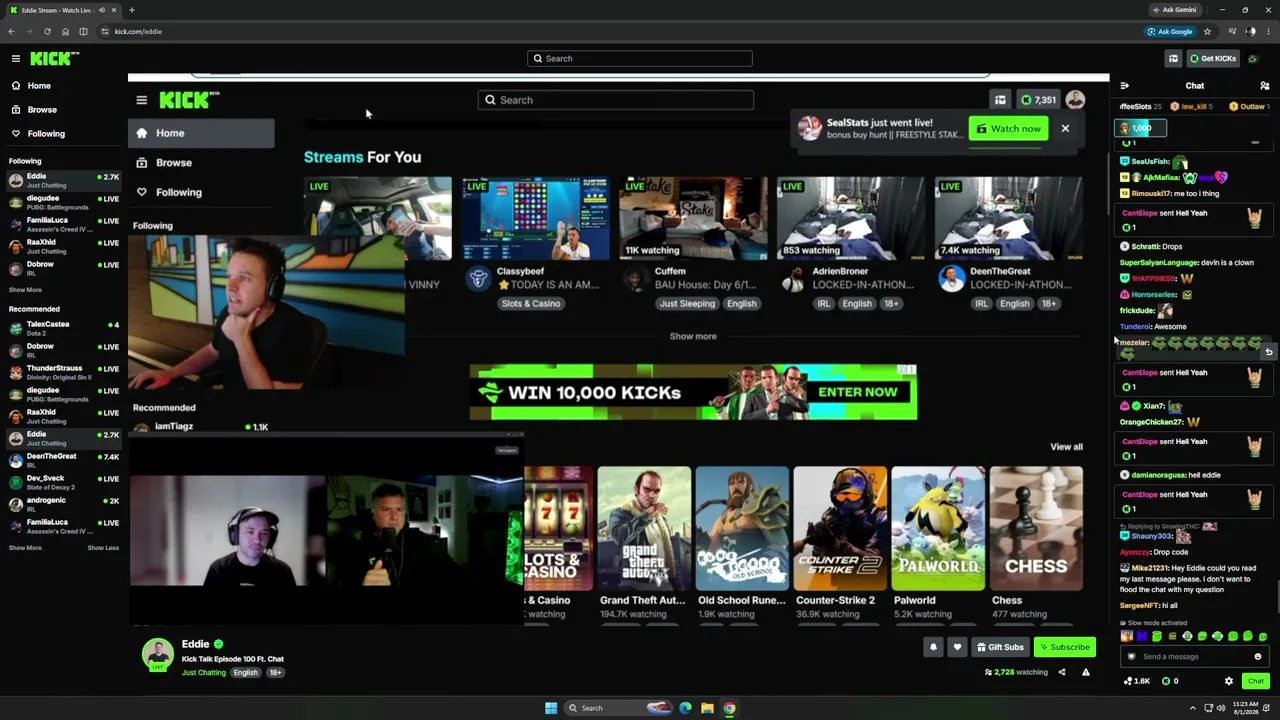
Task: Bookmark this page with the star icon
Action: [1207, 32]
